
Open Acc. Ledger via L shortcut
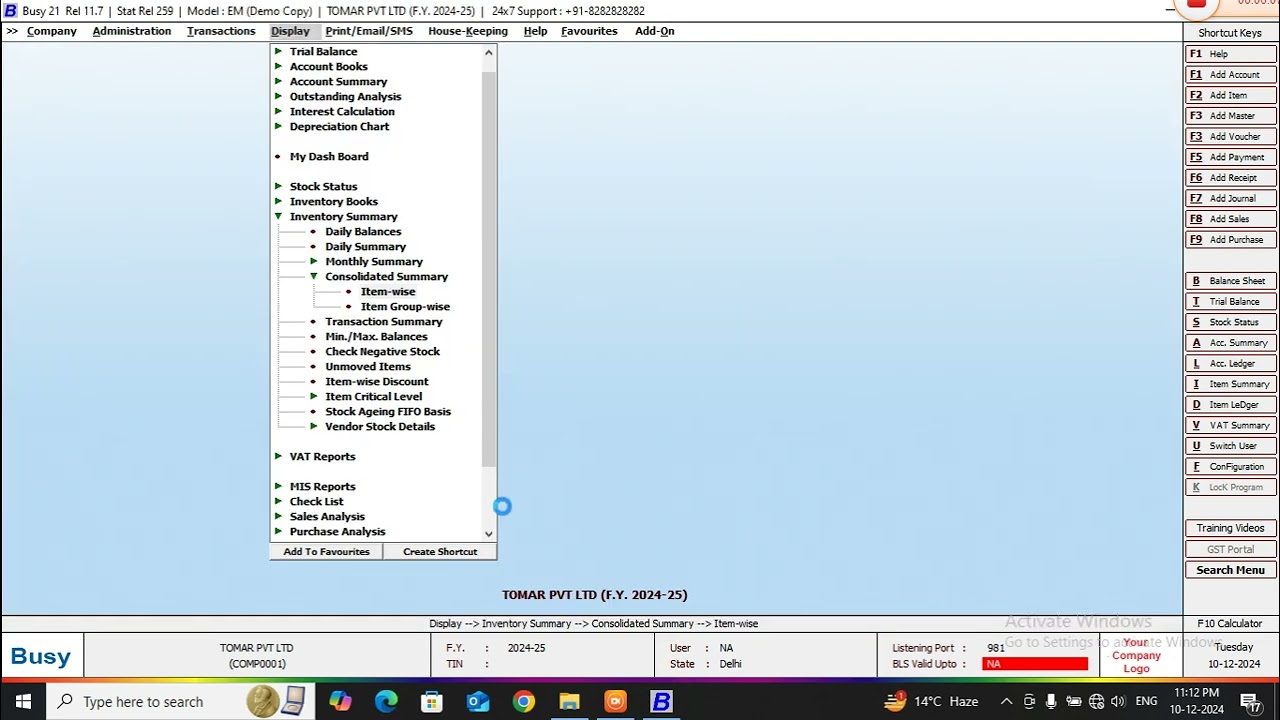tap(1231, 364)
